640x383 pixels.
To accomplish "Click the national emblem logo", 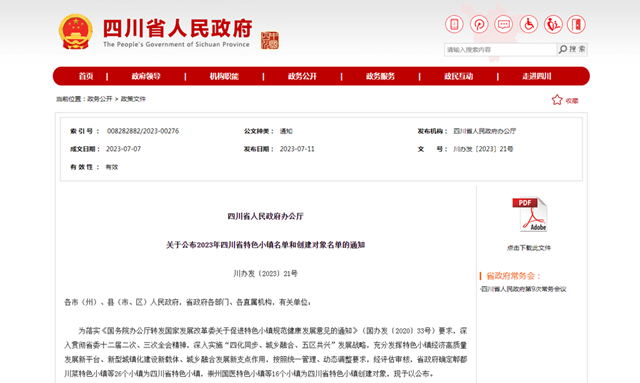I will click(76, 32).
